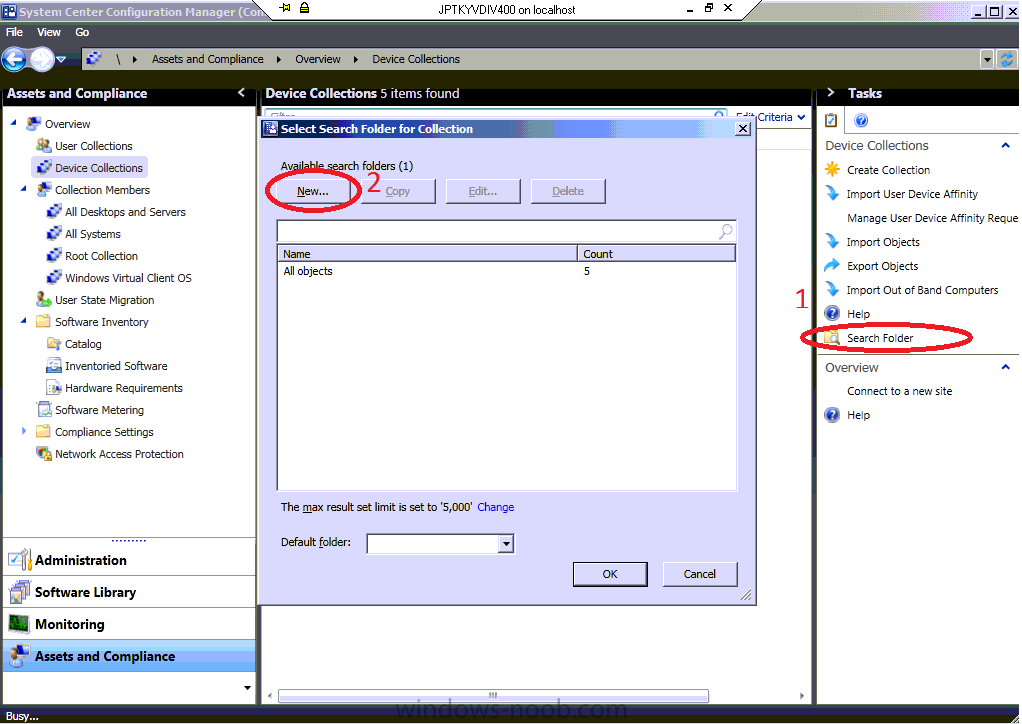
Task: Click Assets and Compliance in breadcrumb
Action: point(207,59)
